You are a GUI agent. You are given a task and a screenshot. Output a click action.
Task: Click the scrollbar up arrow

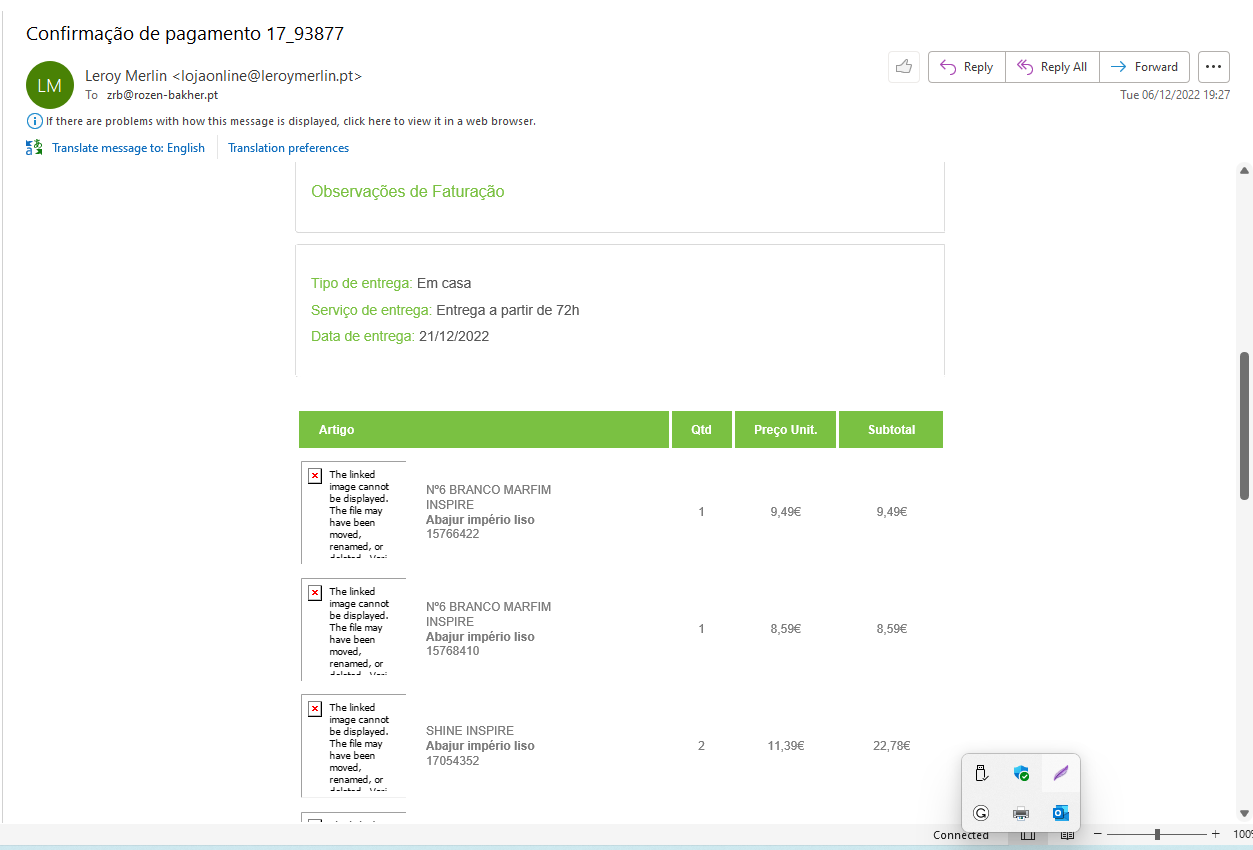tap(1245, 171)
